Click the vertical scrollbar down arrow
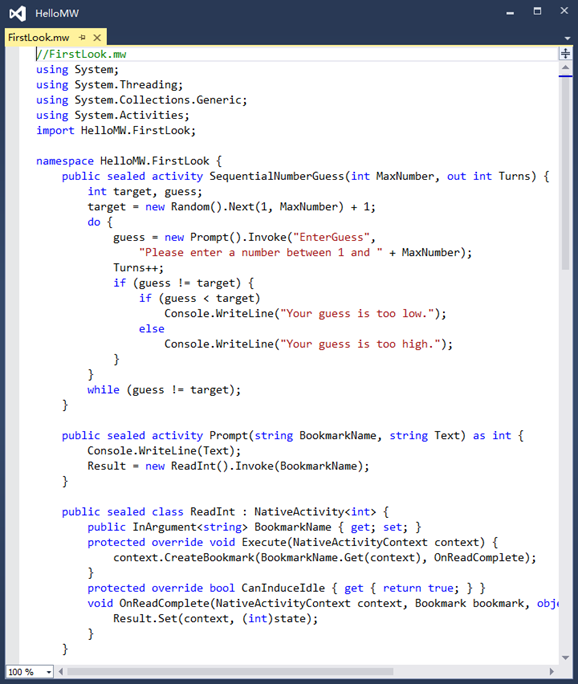578x684 pixels. [565, 658]
